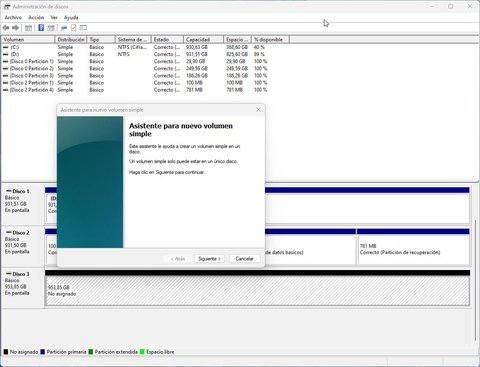
Task: Open the Ver menu
Action: (54, 17)
